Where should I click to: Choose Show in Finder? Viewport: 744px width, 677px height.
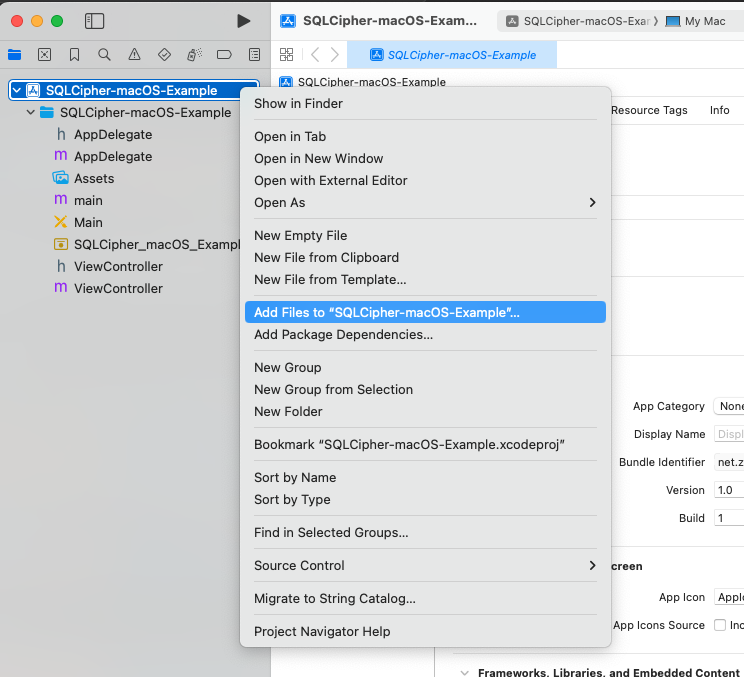click(425, 103)
